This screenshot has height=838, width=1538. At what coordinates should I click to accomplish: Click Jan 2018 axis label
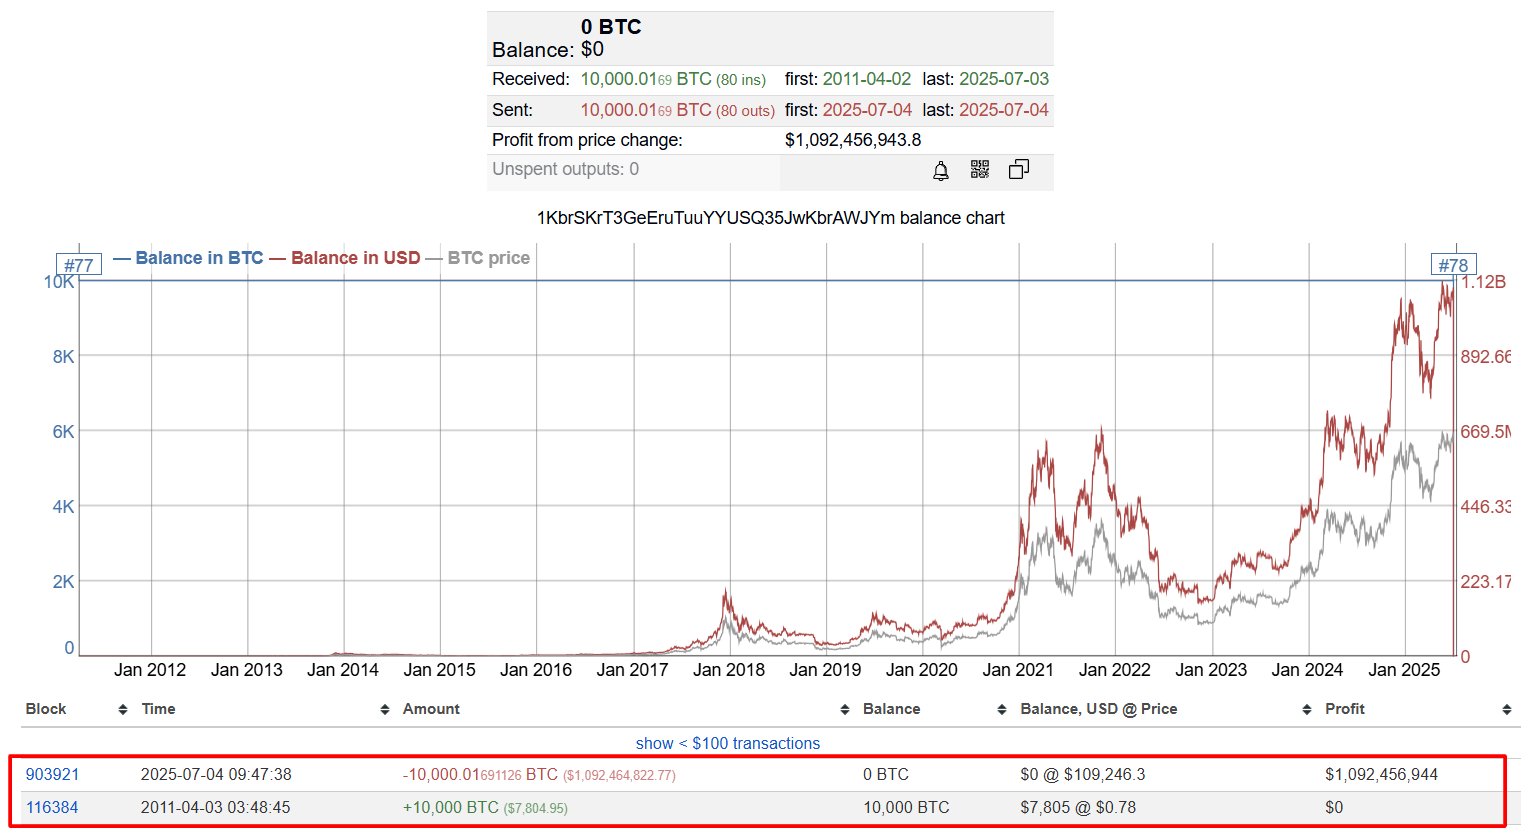(x=729, y=670)
